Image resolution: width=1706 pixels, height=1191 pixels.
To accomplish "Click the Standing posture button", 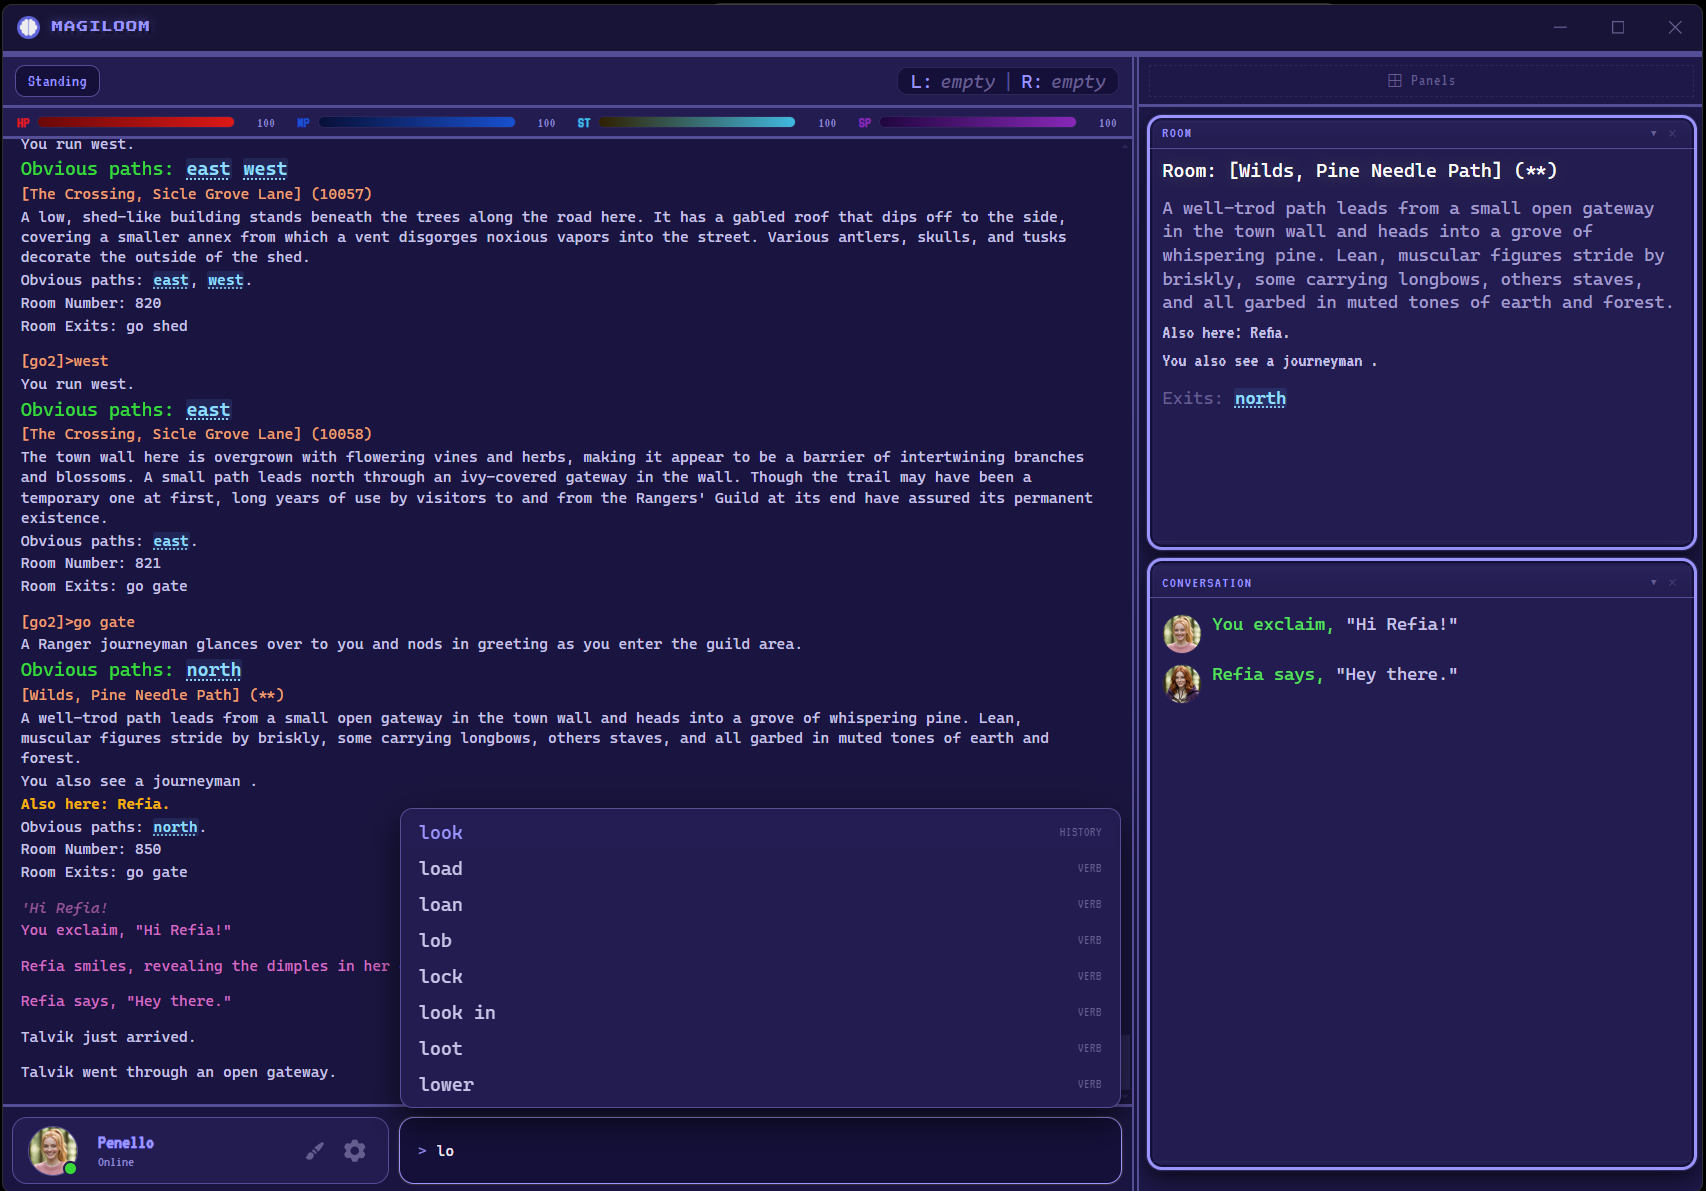I will 57,81.
